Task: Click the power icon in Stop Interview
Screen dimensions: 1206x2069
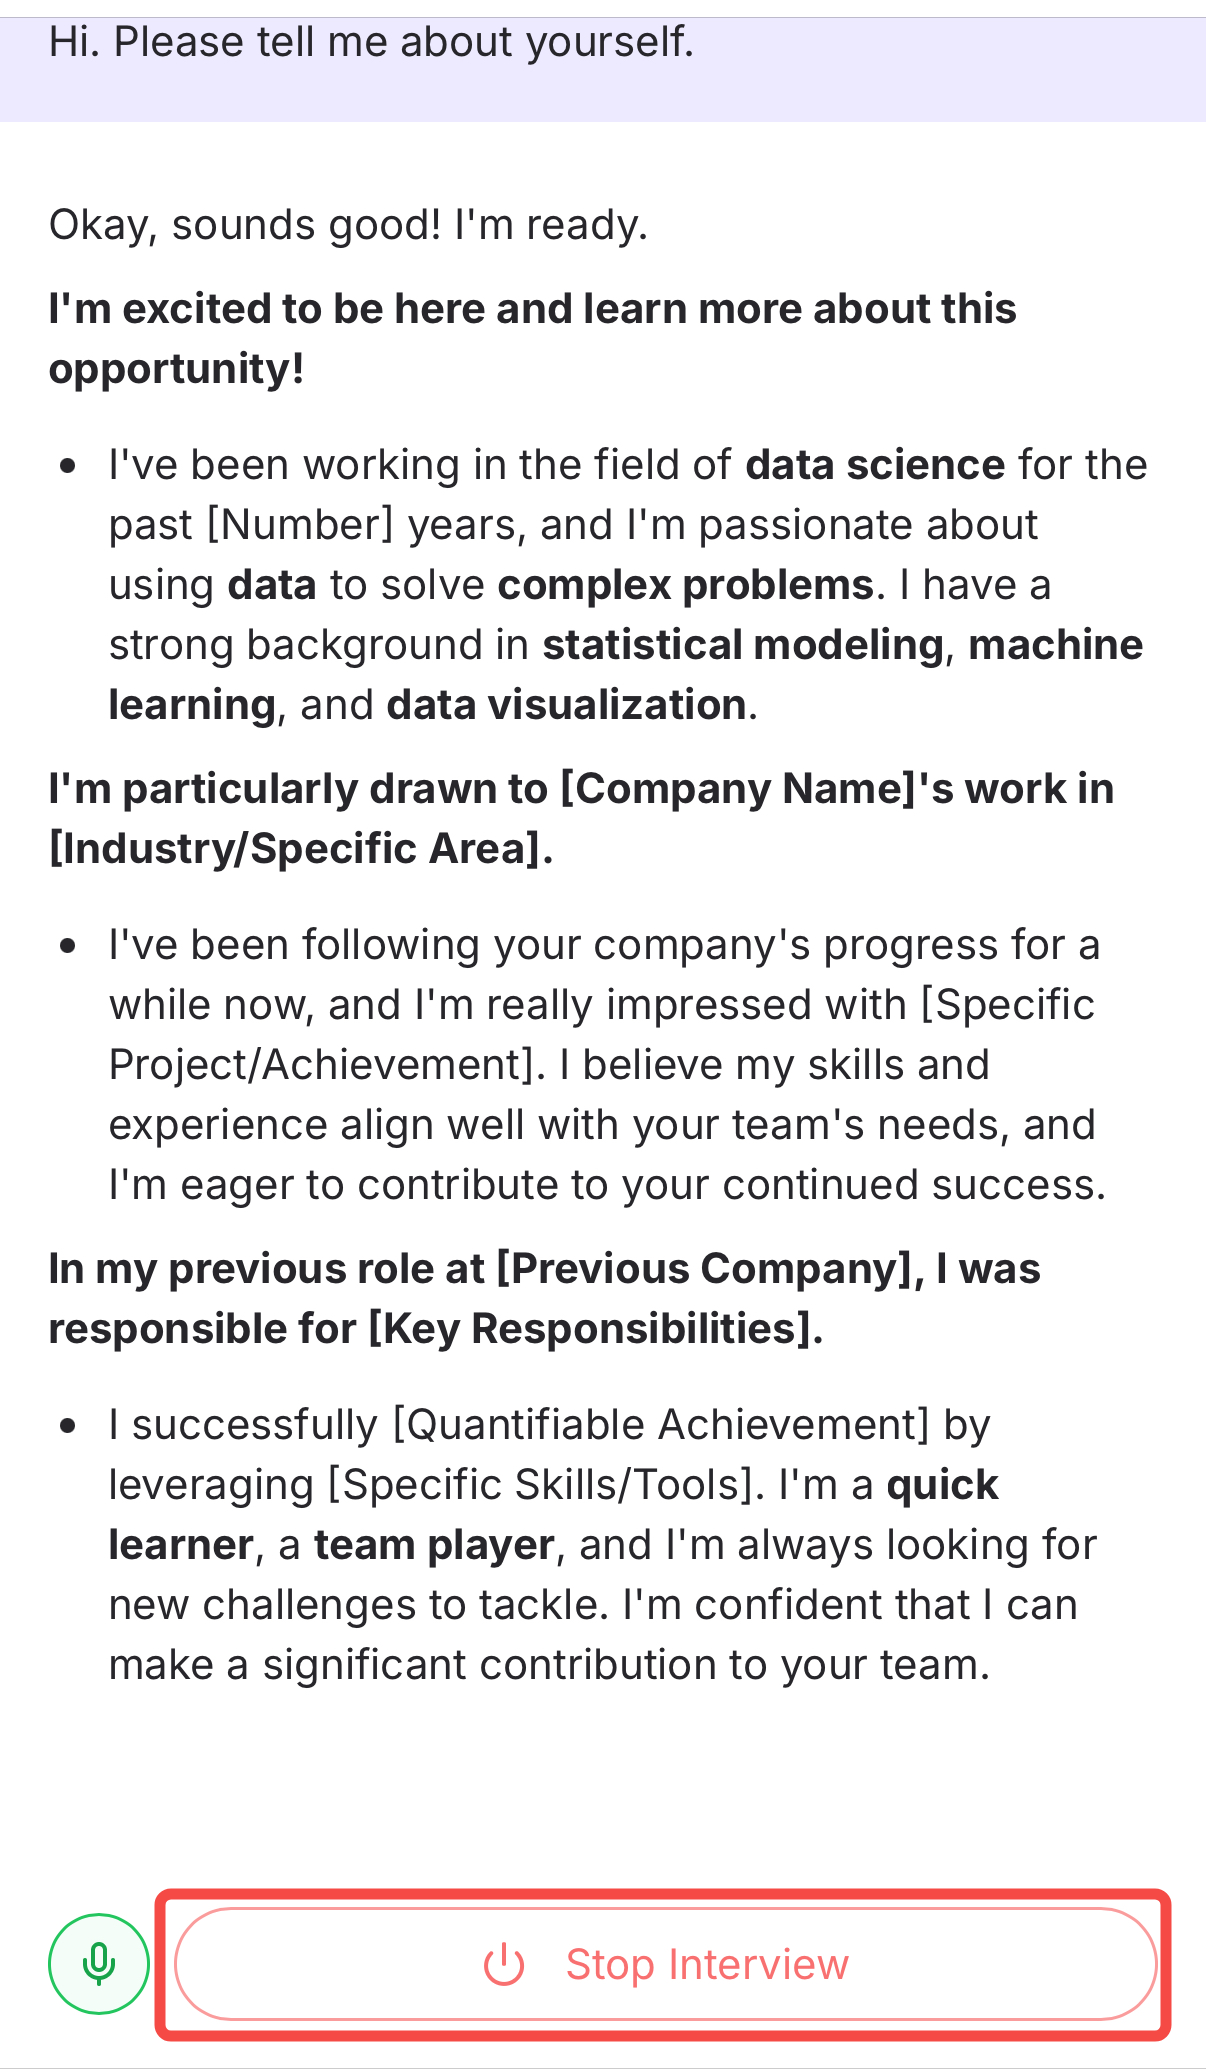Action: click(x=504, y=1964)
